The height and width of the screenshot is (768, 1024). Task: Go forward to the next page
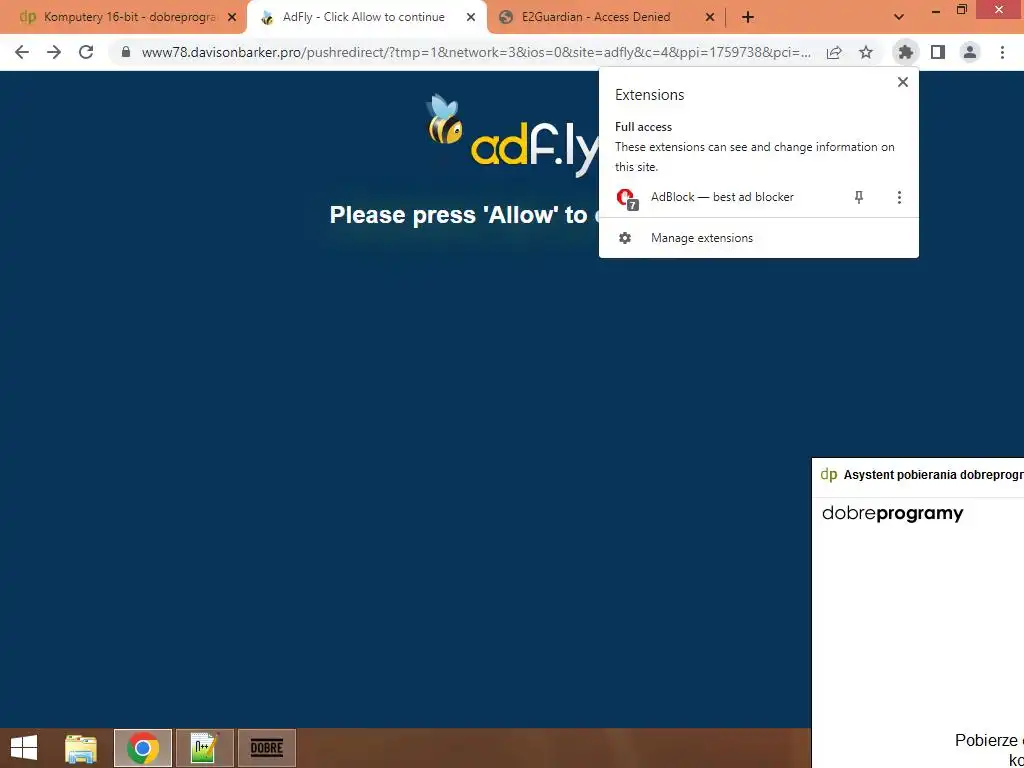click(54, 52)
